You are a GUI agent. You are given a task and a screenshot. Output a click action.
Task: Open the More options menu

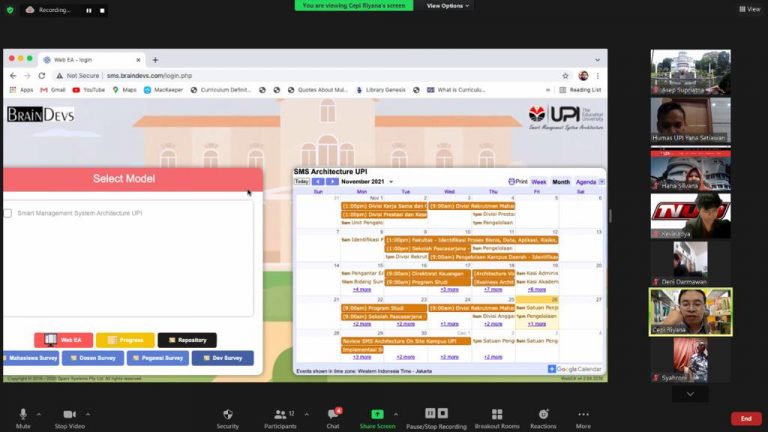click(x=583, y=419)
